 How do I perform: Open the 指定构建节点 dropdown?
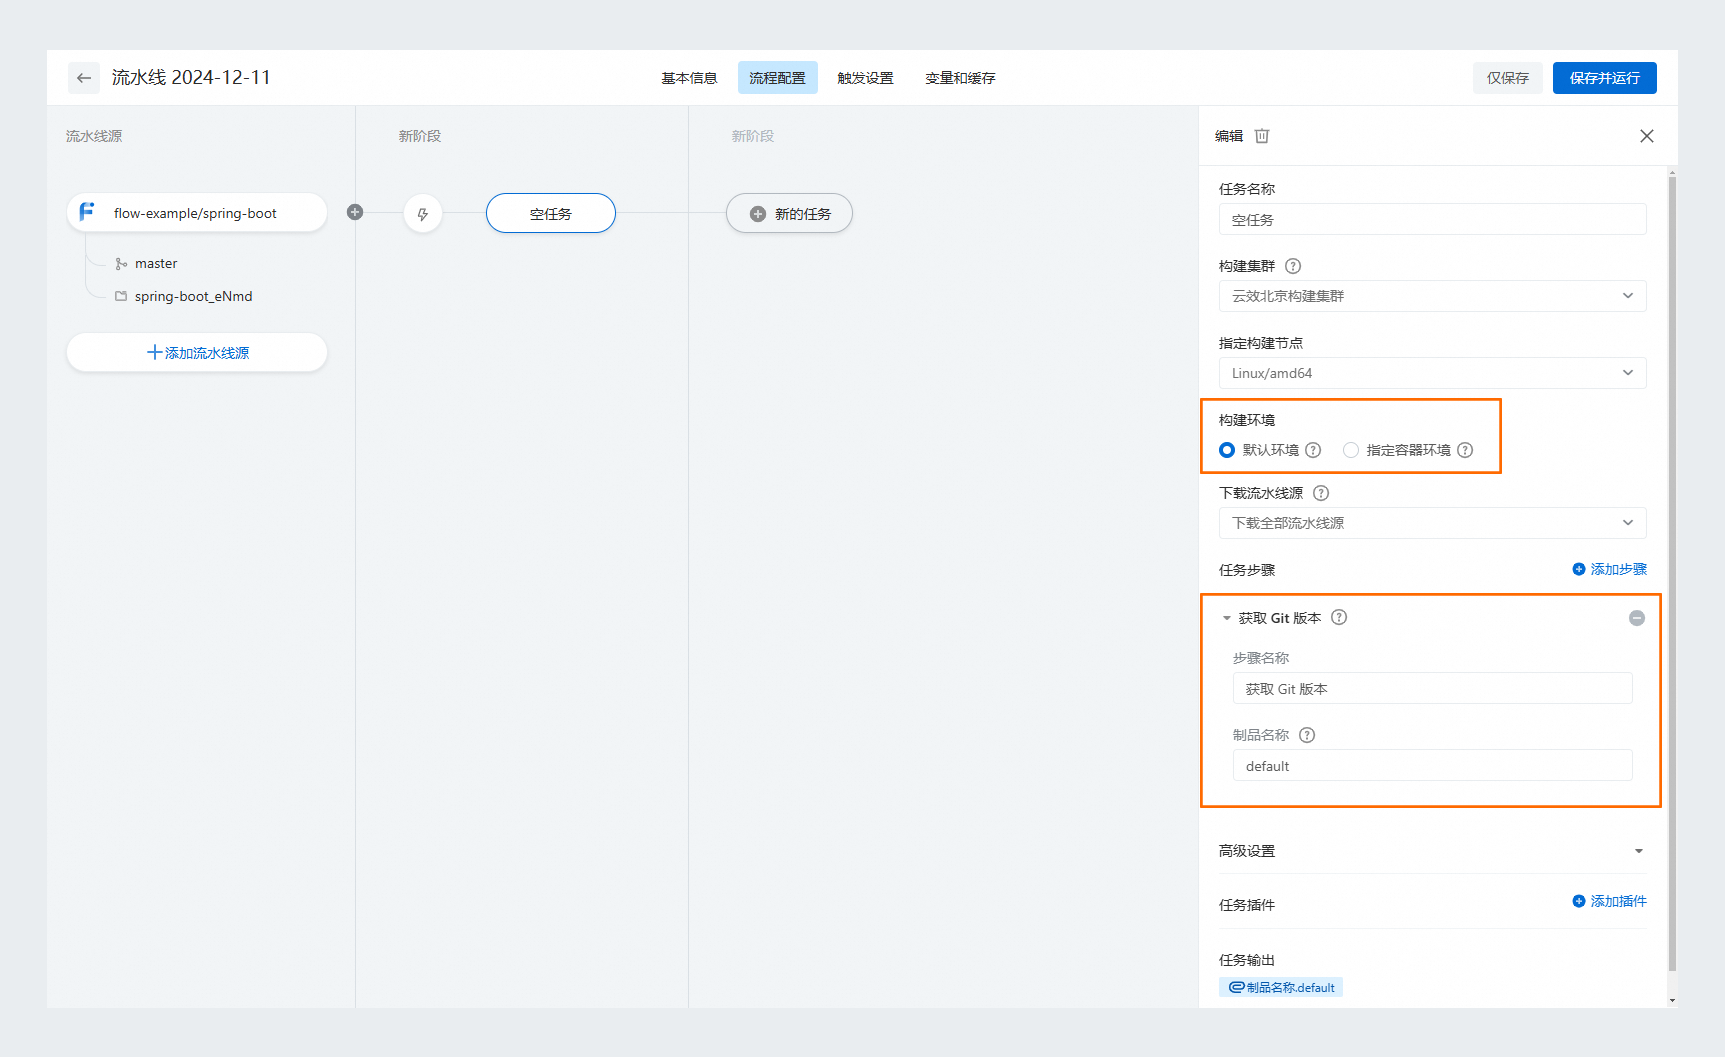[1432, 373]
